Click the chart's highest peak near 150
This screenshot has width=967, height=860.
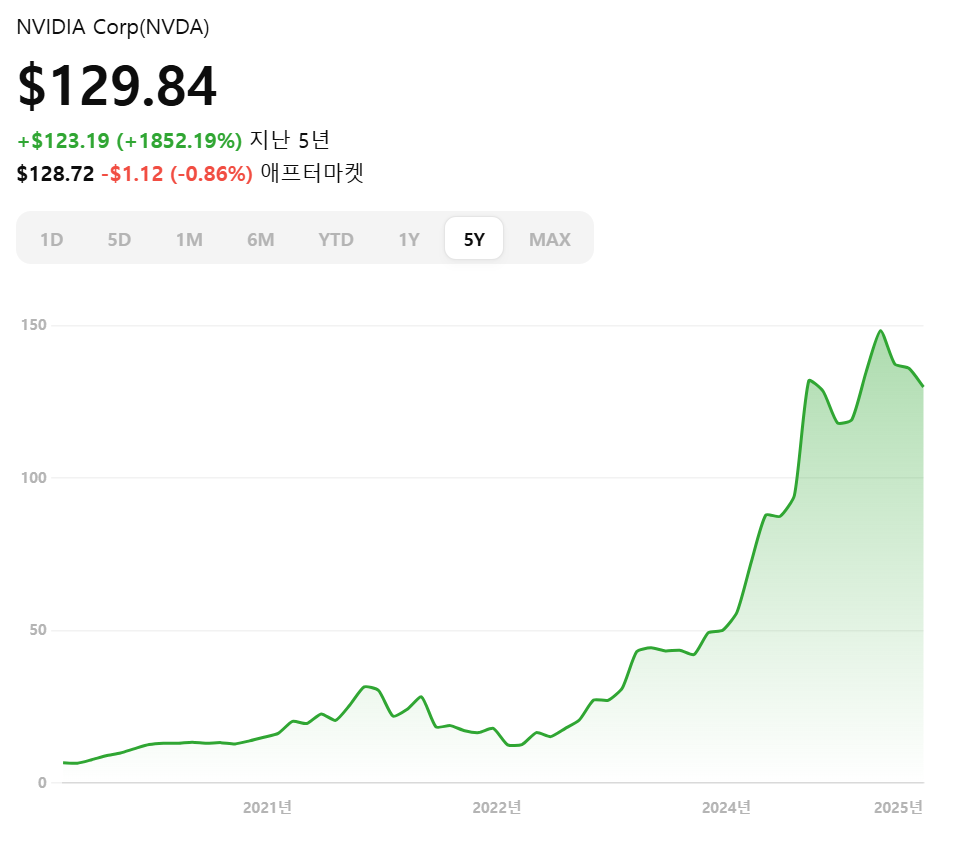click(x=881, y=331)
